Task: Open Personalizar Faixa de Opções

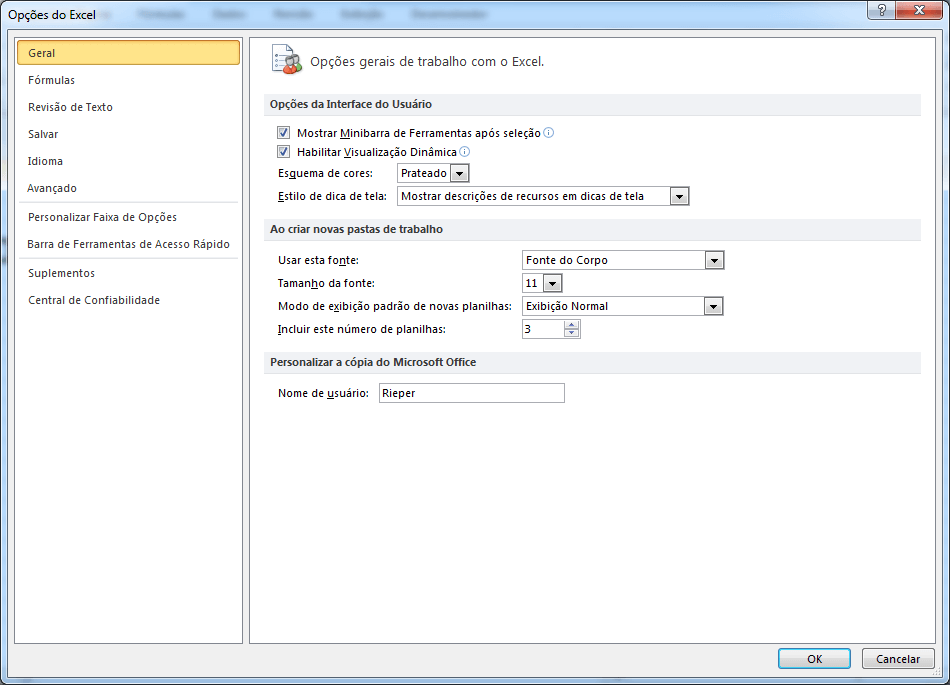Action: pyautogui.click(x=102, y=217)
